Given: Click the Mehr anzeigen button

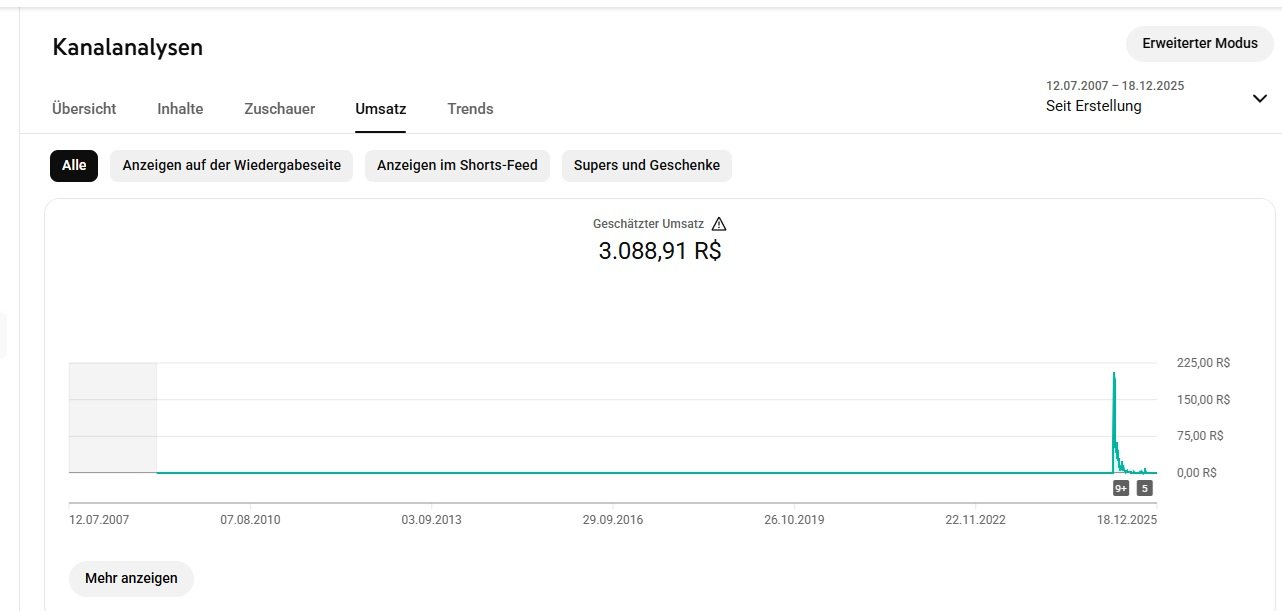Looking at the screenshot, I should coord(131,578).
